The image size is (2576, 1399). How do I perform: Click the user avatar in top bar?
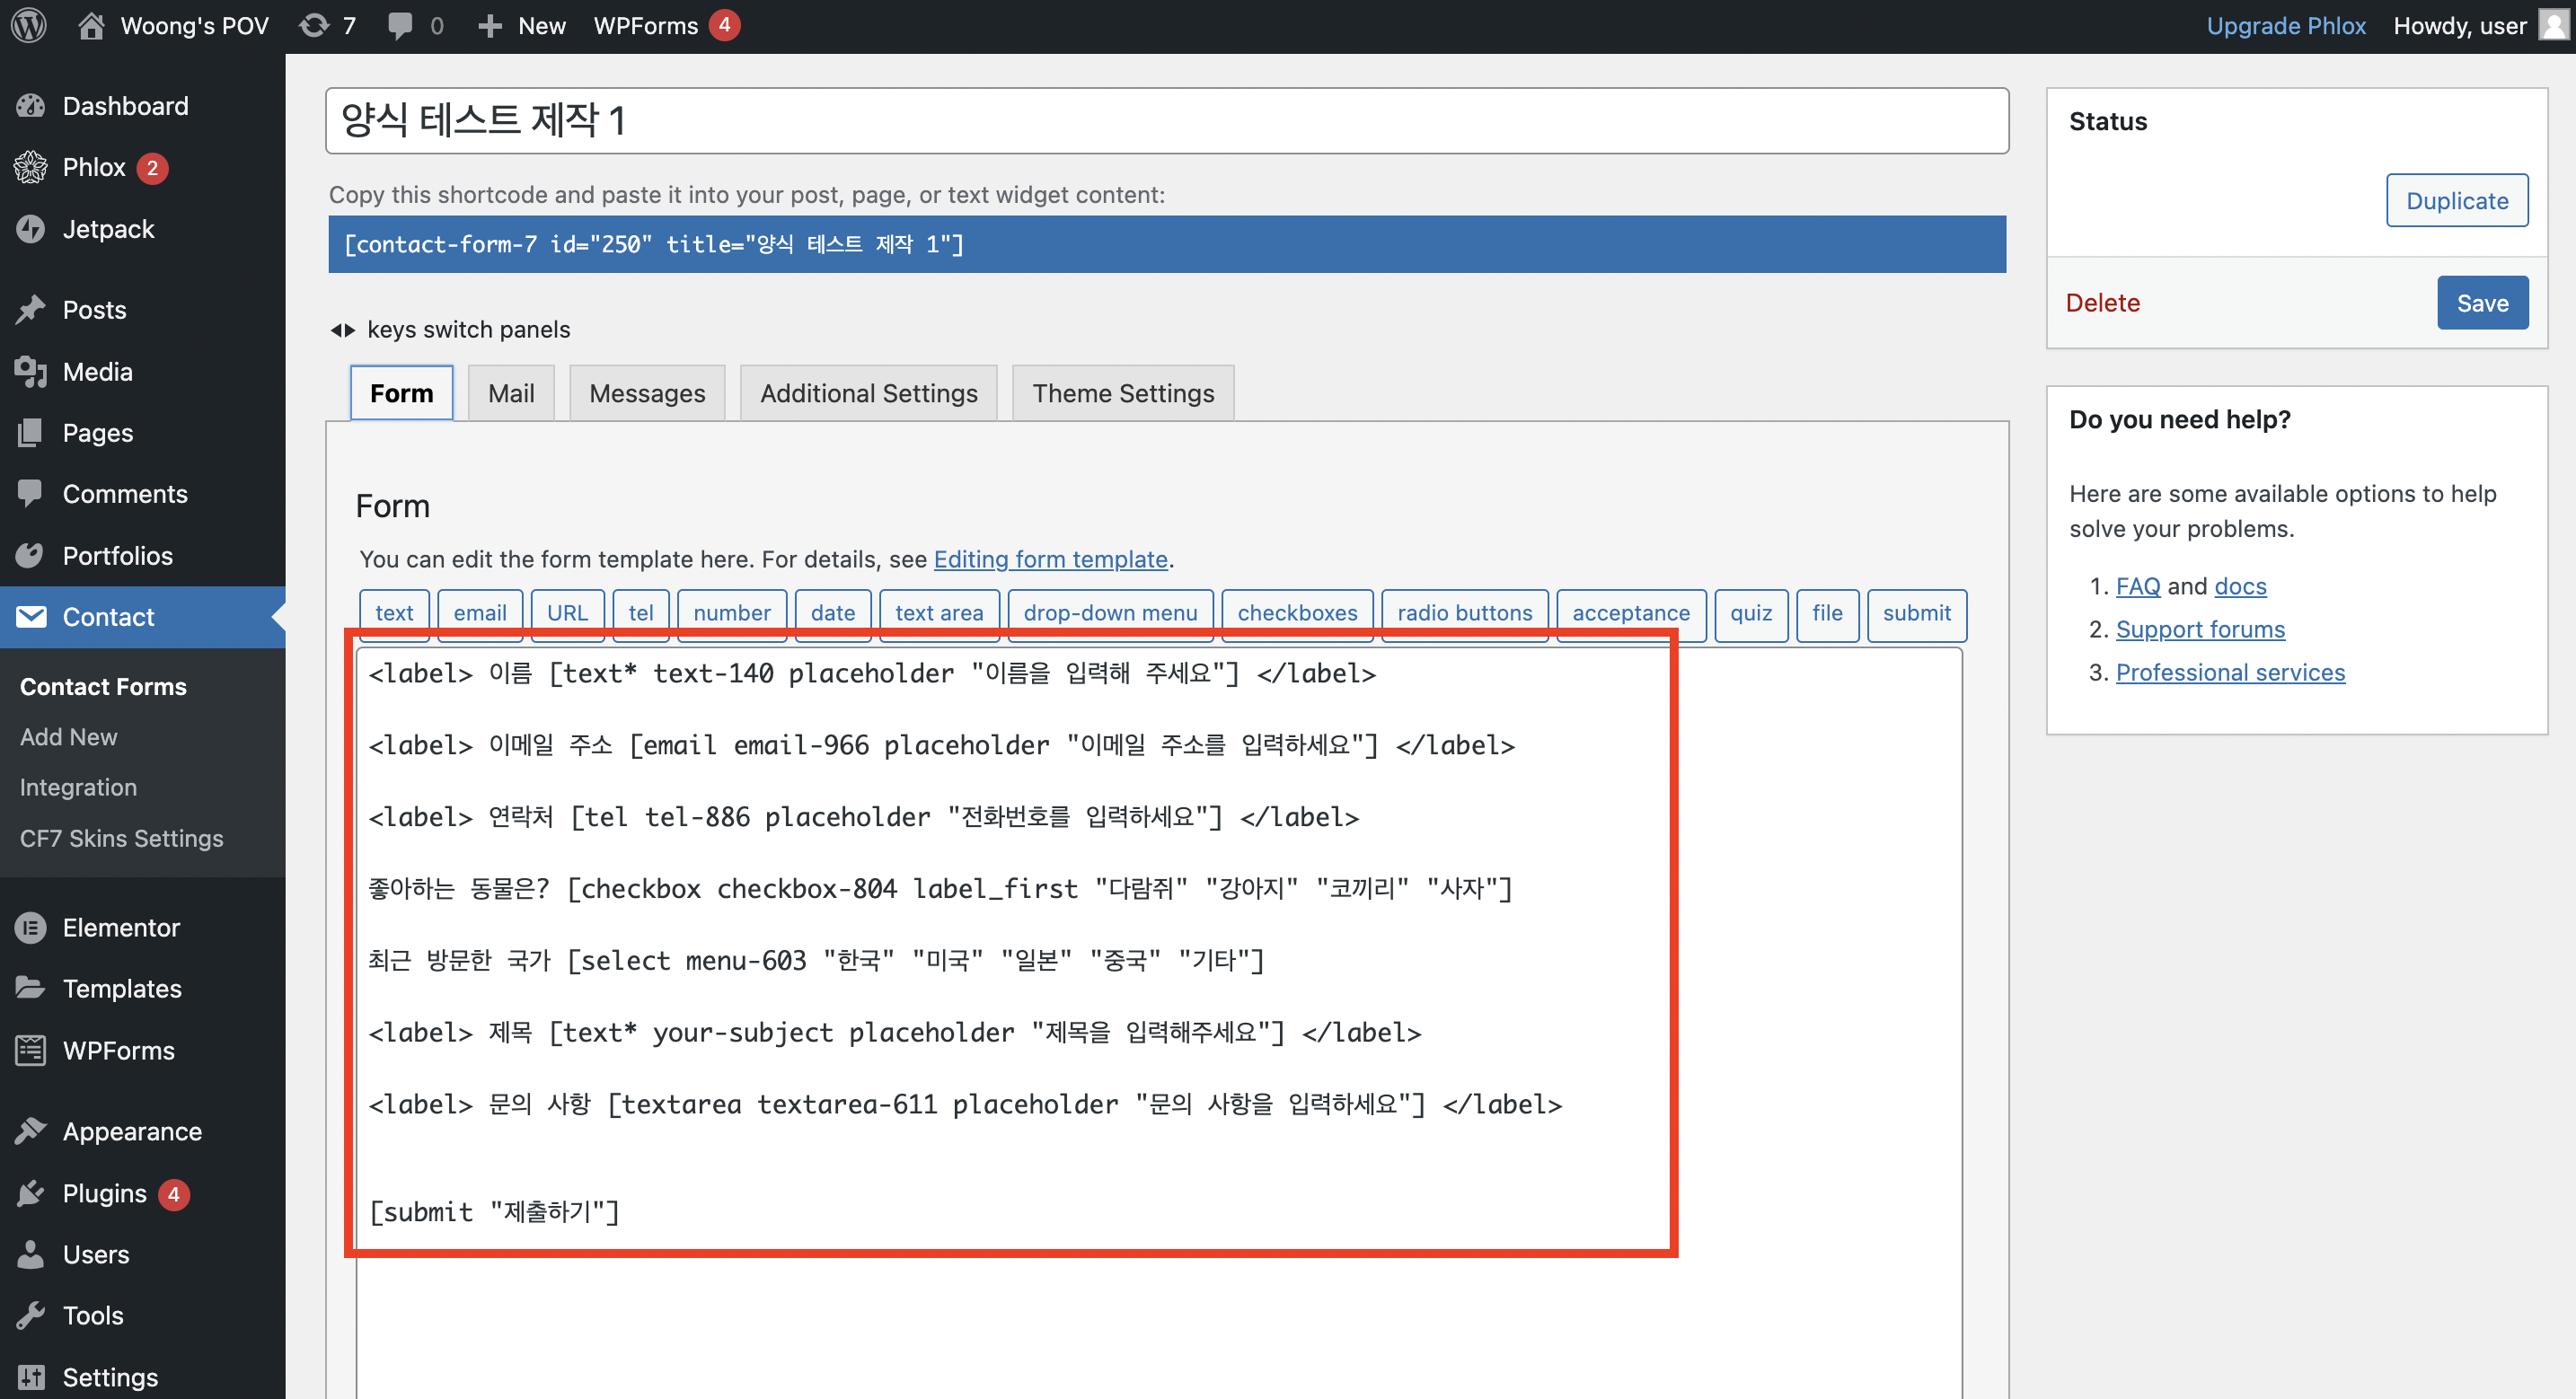[x=2553, y=24]
